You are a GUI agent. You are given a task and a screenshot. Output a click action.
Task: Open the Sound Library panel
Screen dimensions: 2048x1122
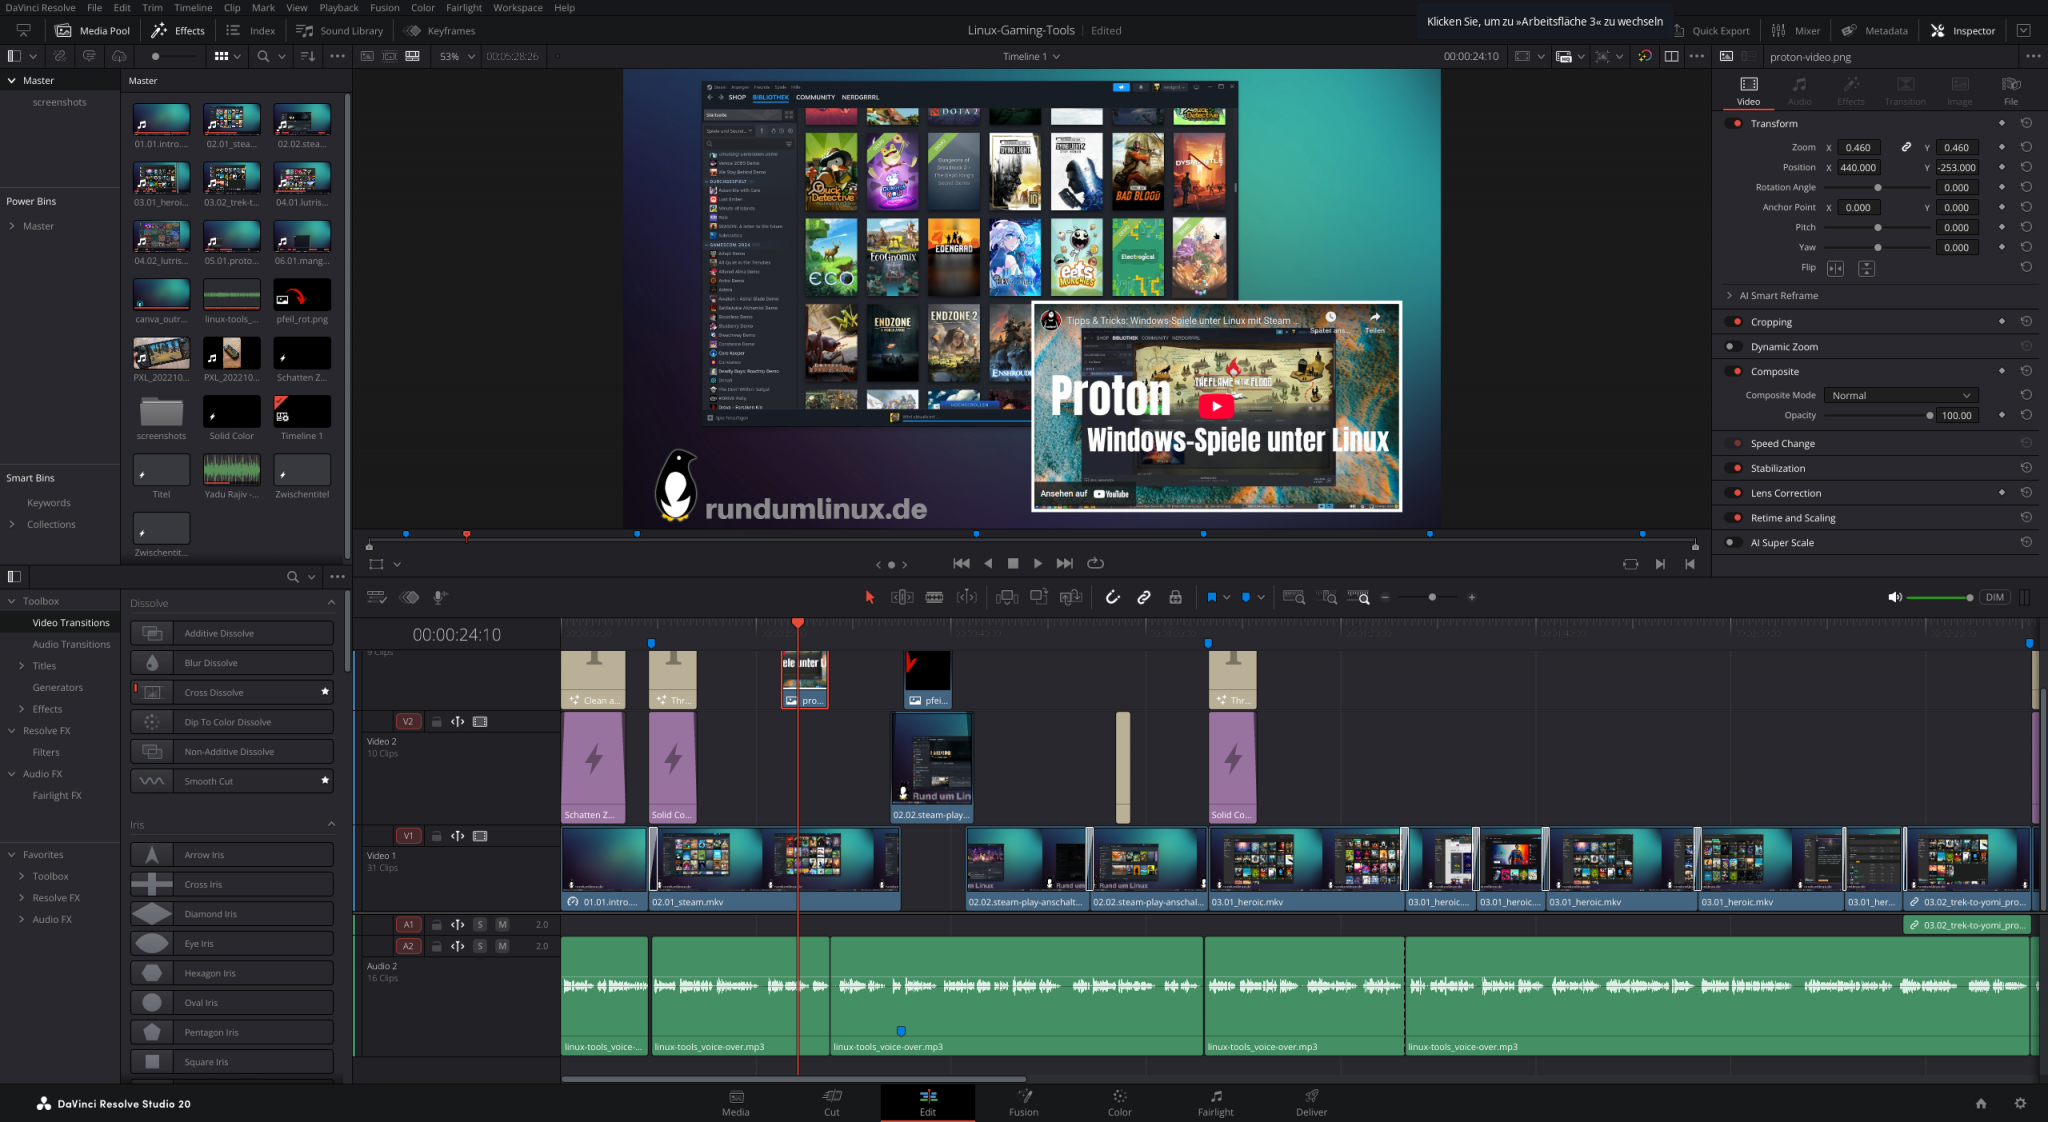339,30
